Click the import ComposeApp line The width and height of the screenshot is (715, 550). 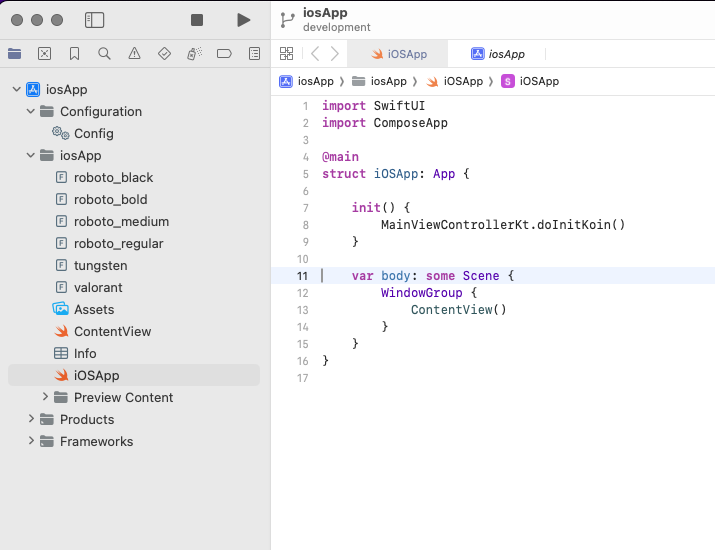click(x=385, y=123)
